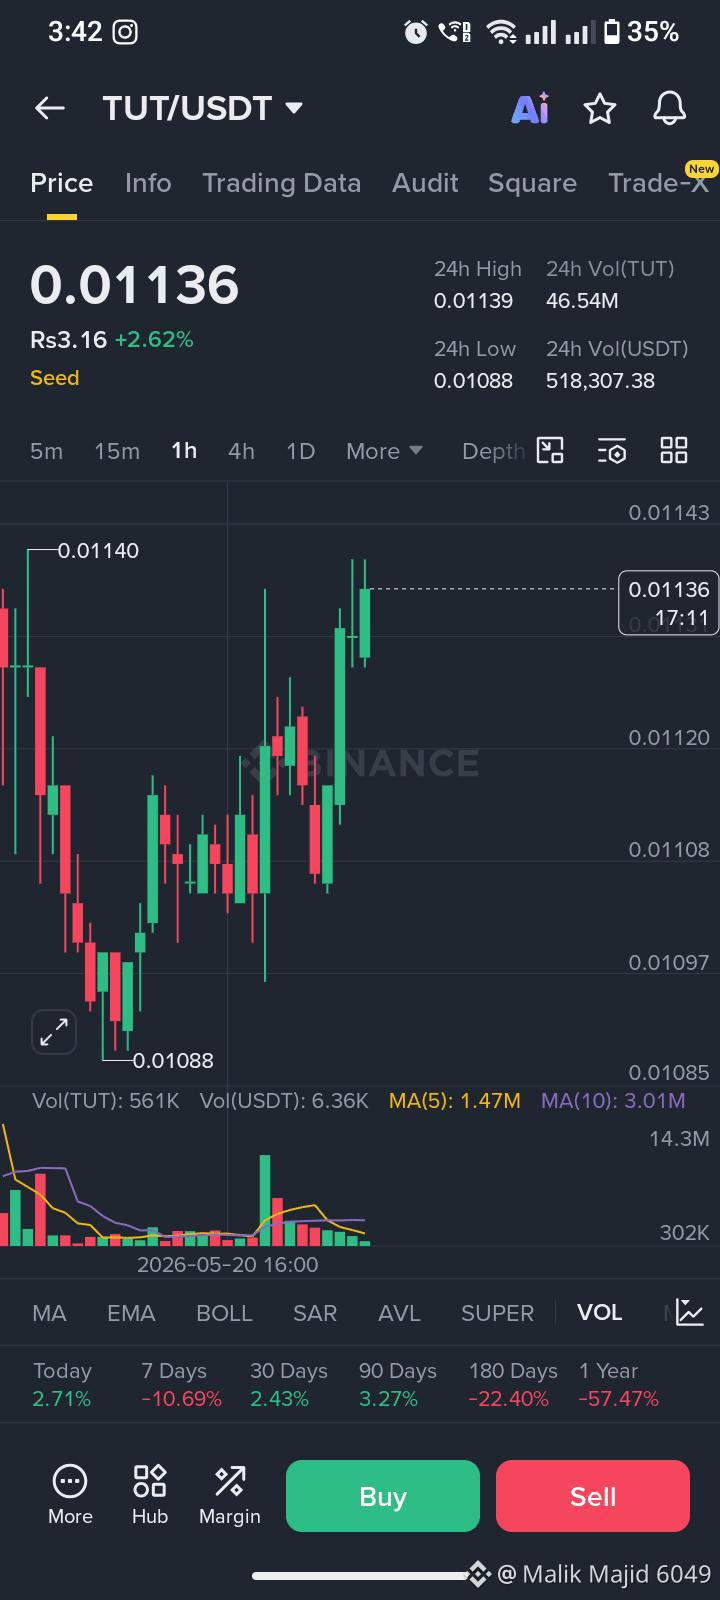Tap the 1 Year -57.47% performance
This screenshot has height=1600, width=720.
tap(619, 1385)
